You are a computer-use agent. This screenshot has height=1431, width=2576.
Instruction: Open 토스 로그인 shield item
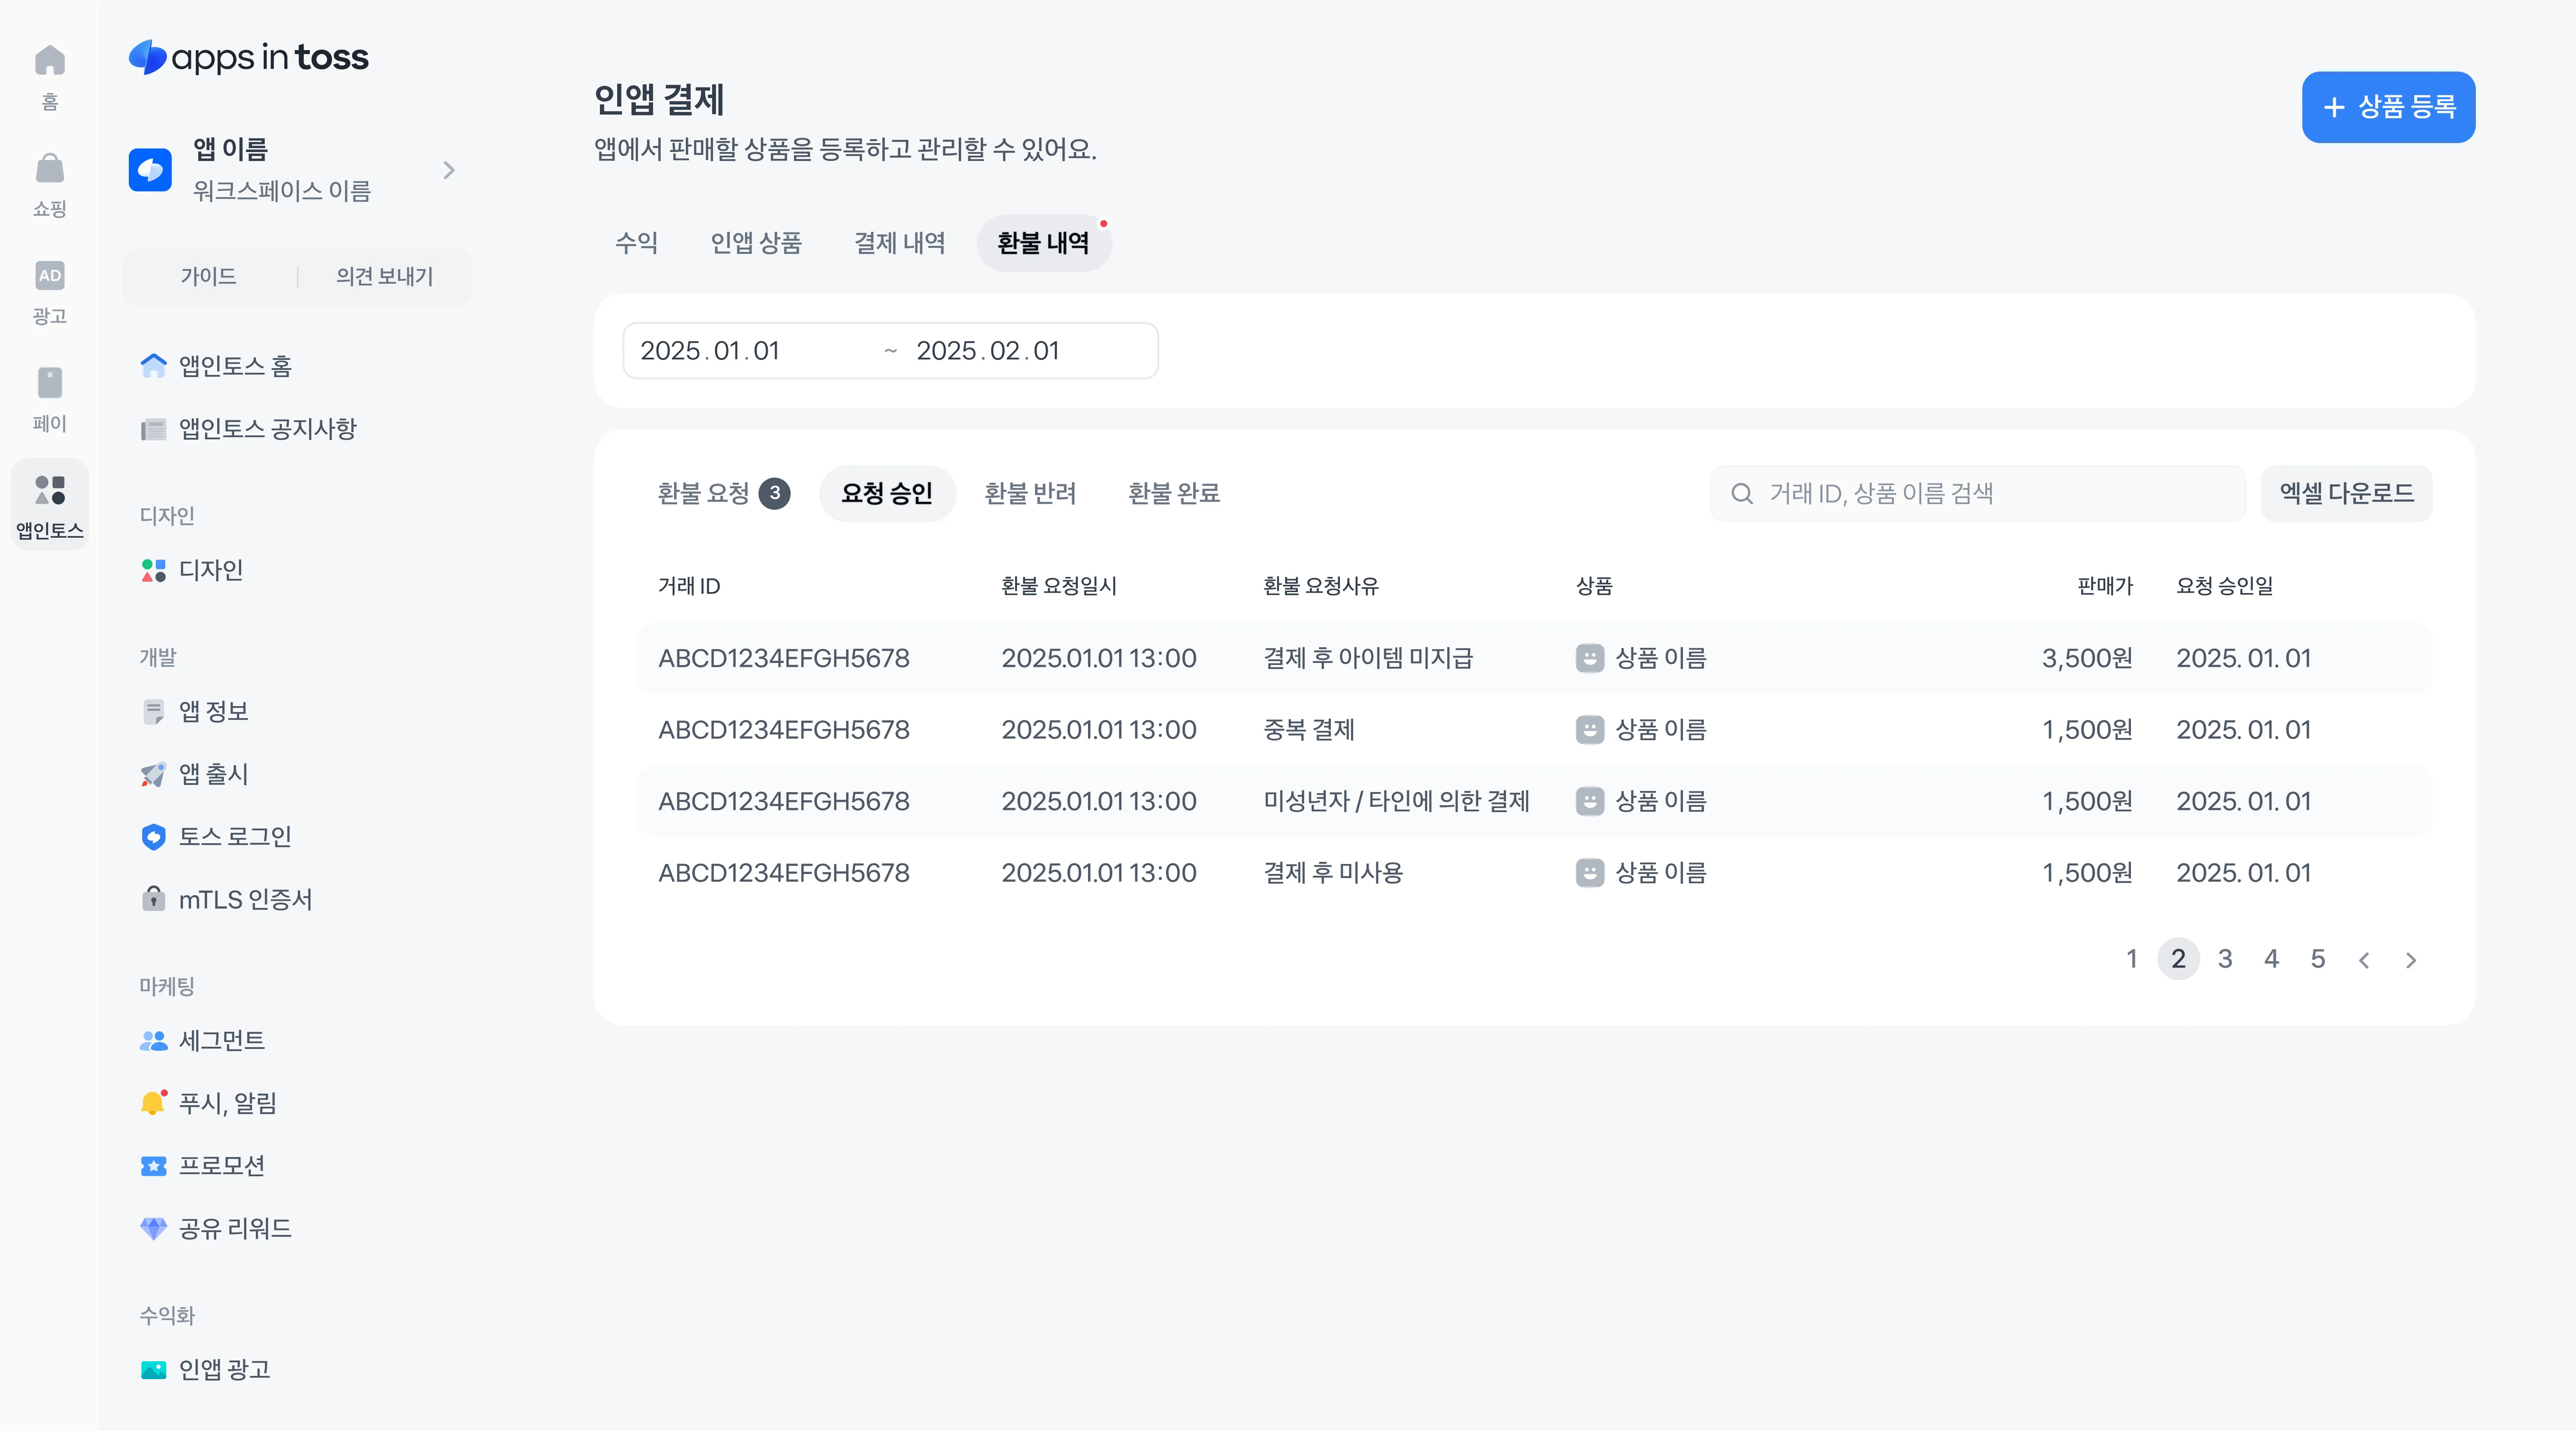[234, 837]
